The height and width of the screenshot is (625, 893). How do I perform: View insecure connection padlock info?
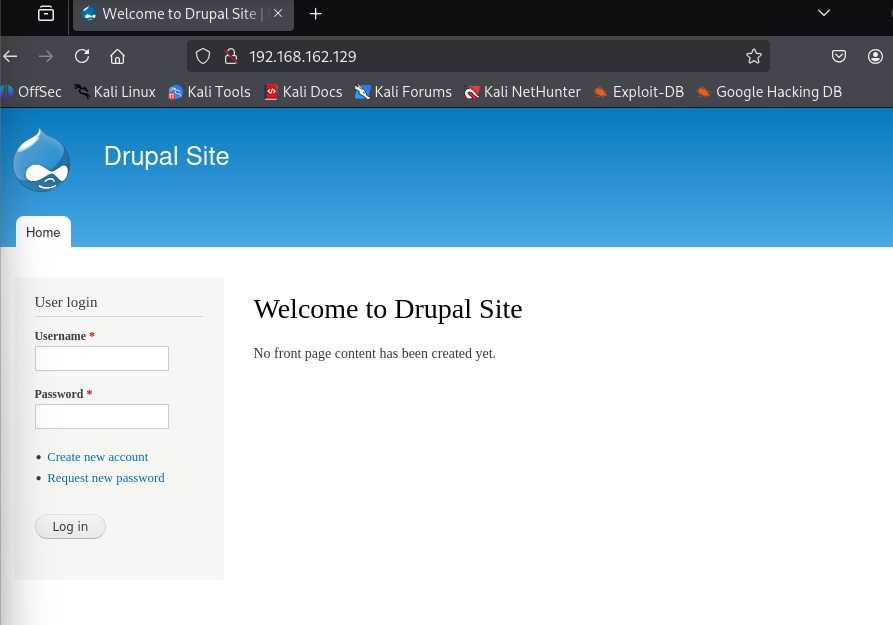tap(231, 56)
